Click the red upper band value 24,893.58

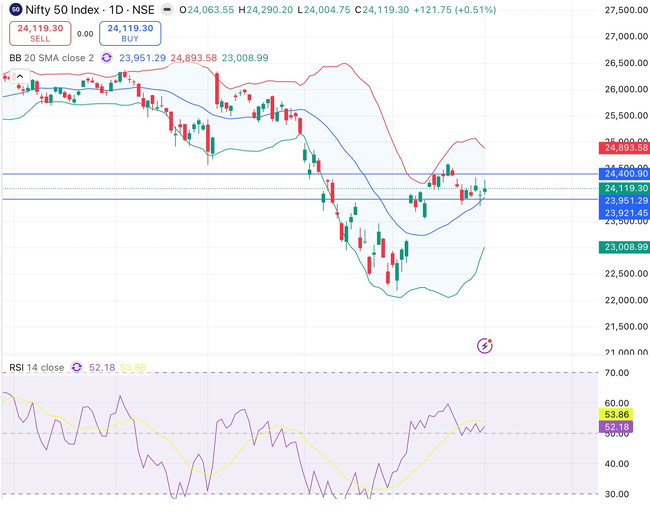coord(194,58)
